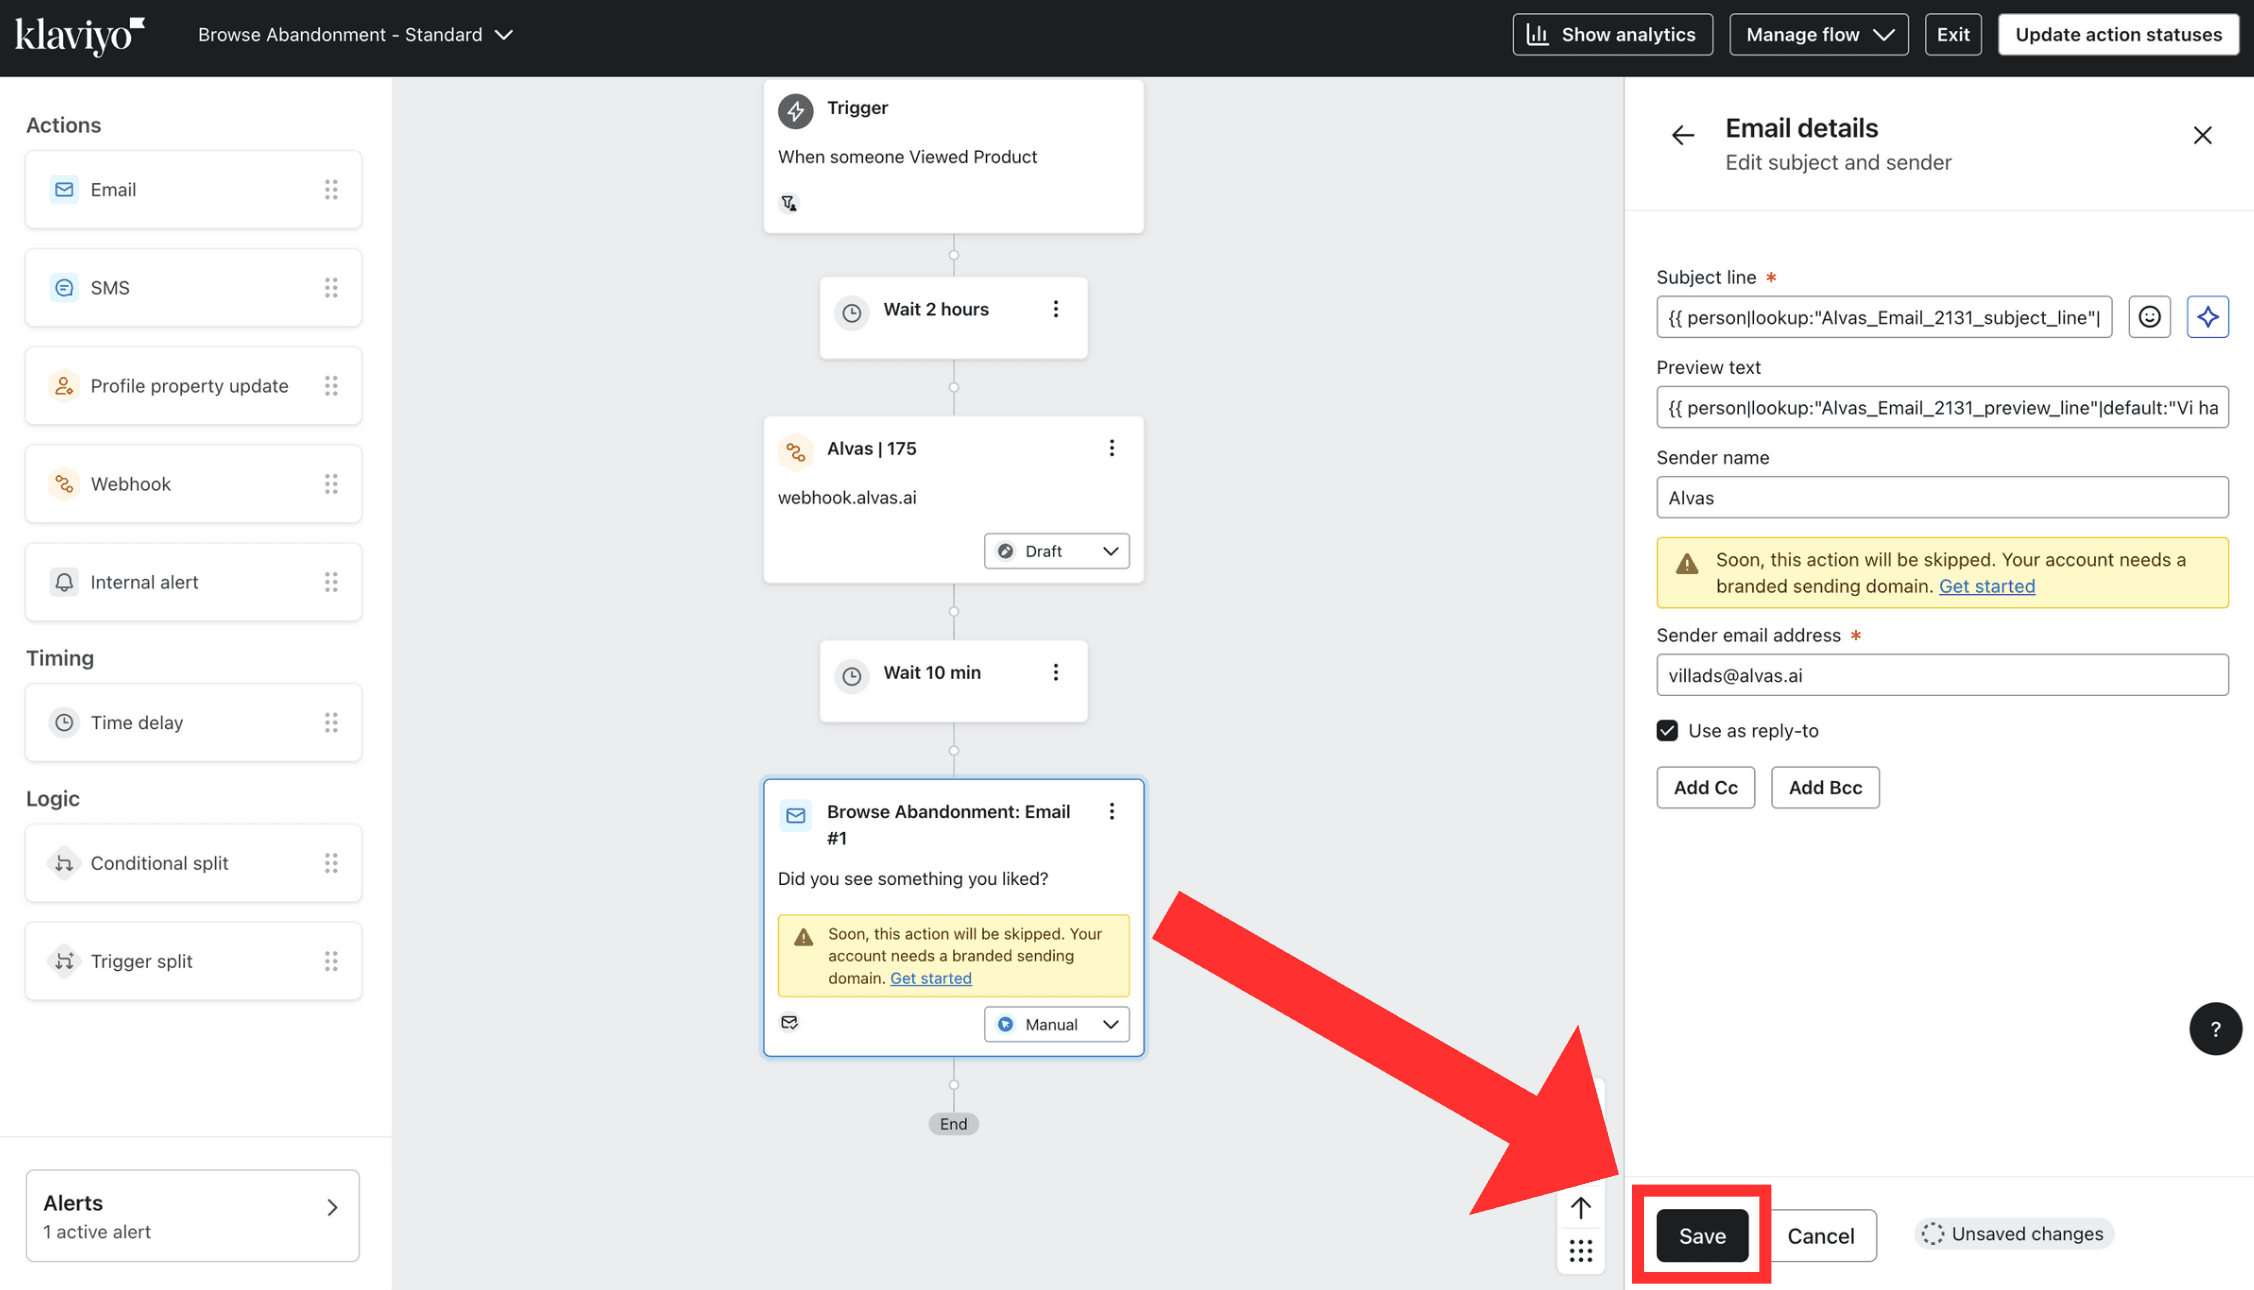Grab the Time delay drag handle
This screenshot has width=2254, height=1290.
[331, 722]
